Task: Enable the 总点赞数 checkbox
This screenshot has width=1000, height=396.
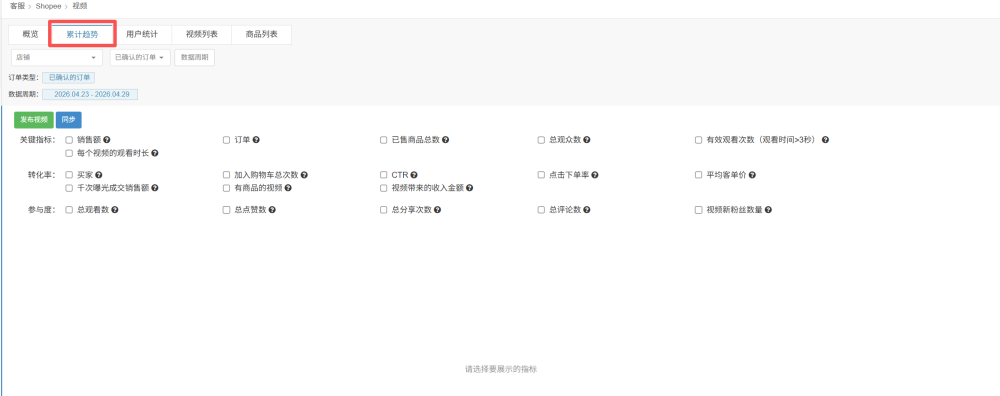Action: tap(226, 210)
